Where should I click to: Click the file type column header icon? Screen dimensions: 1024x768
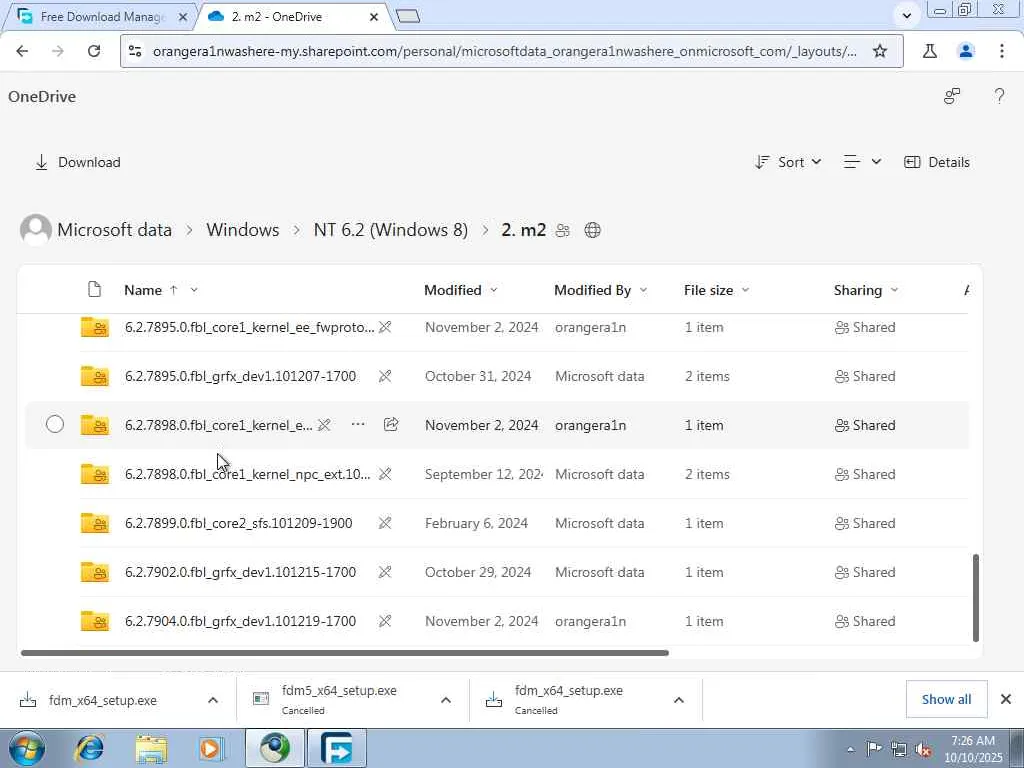click(x=95, y=290)
